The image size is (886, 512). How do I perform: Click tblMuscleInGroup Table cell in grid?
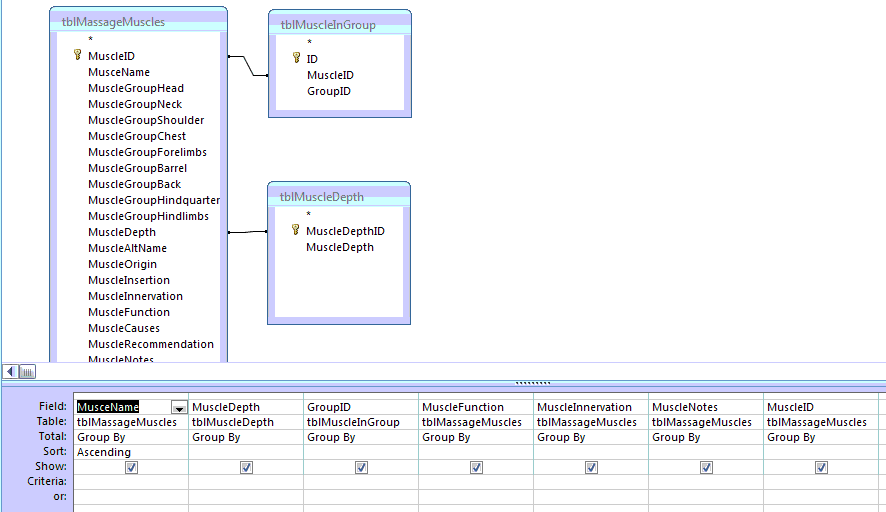pos(361,422)
